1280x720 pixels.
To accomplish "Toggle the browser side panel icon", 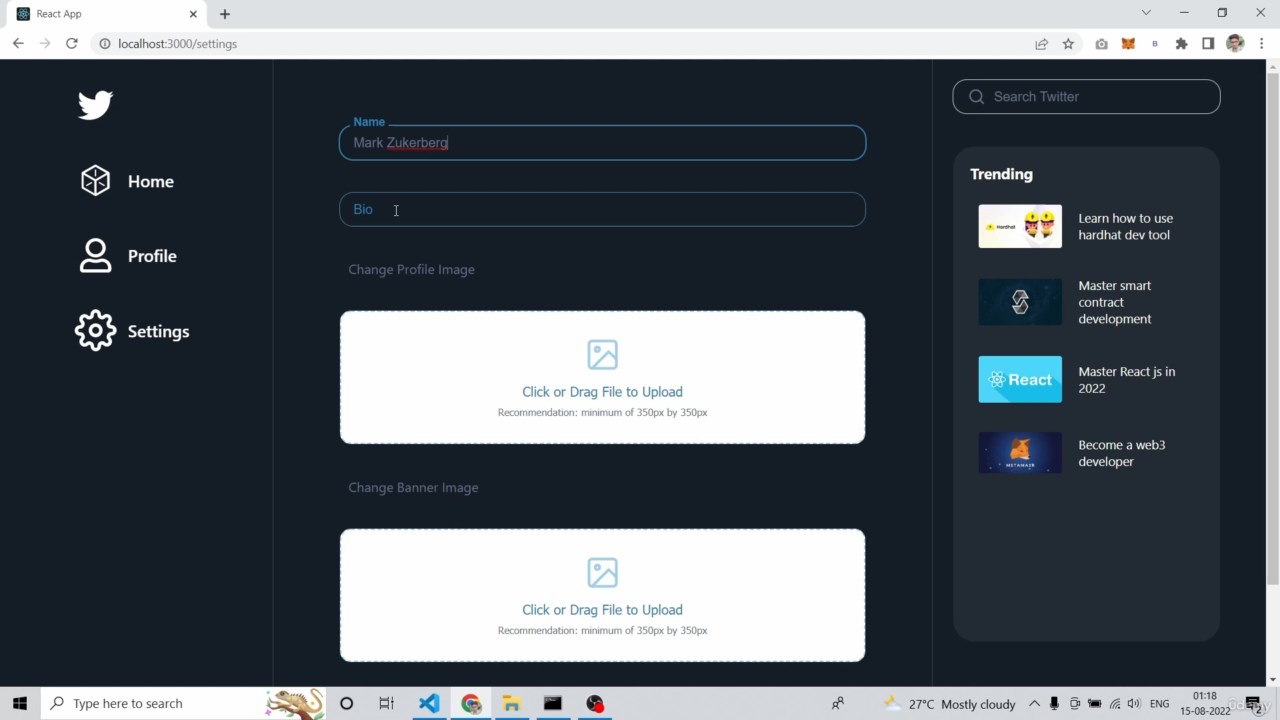I will [x=1208, y=44].
